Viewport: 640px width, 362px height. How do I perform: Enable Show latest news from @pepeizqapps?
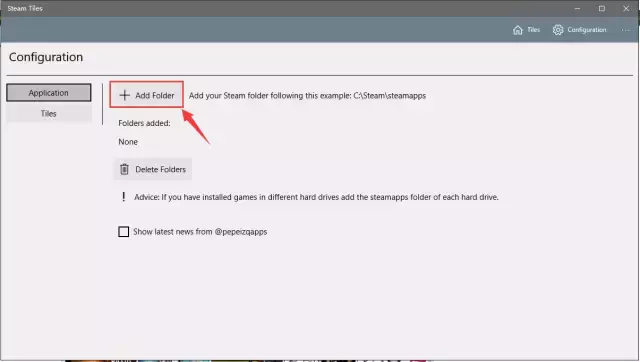point(123,232)
